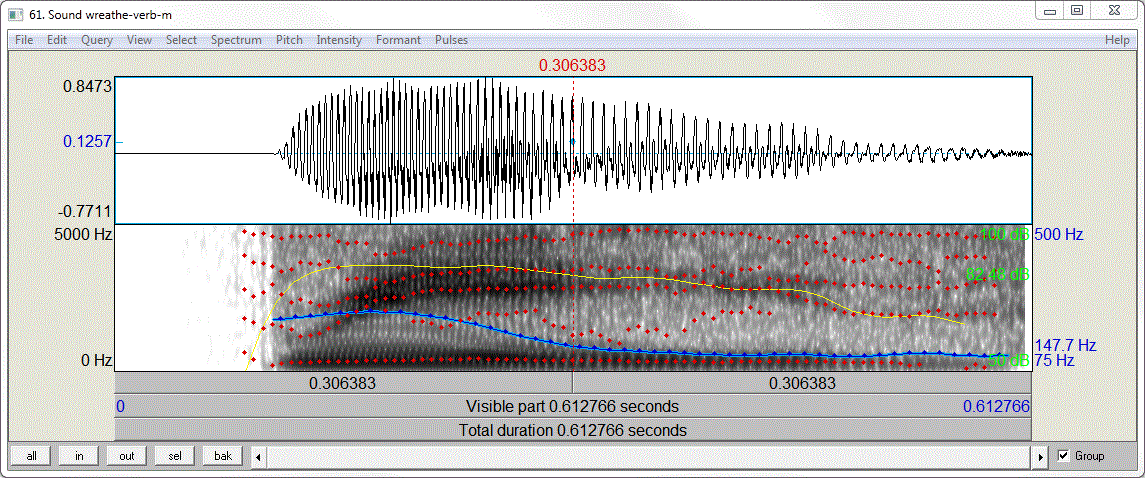Open the Pulses menu
Screen dimensions: 1145x478
tap(451, 40)
